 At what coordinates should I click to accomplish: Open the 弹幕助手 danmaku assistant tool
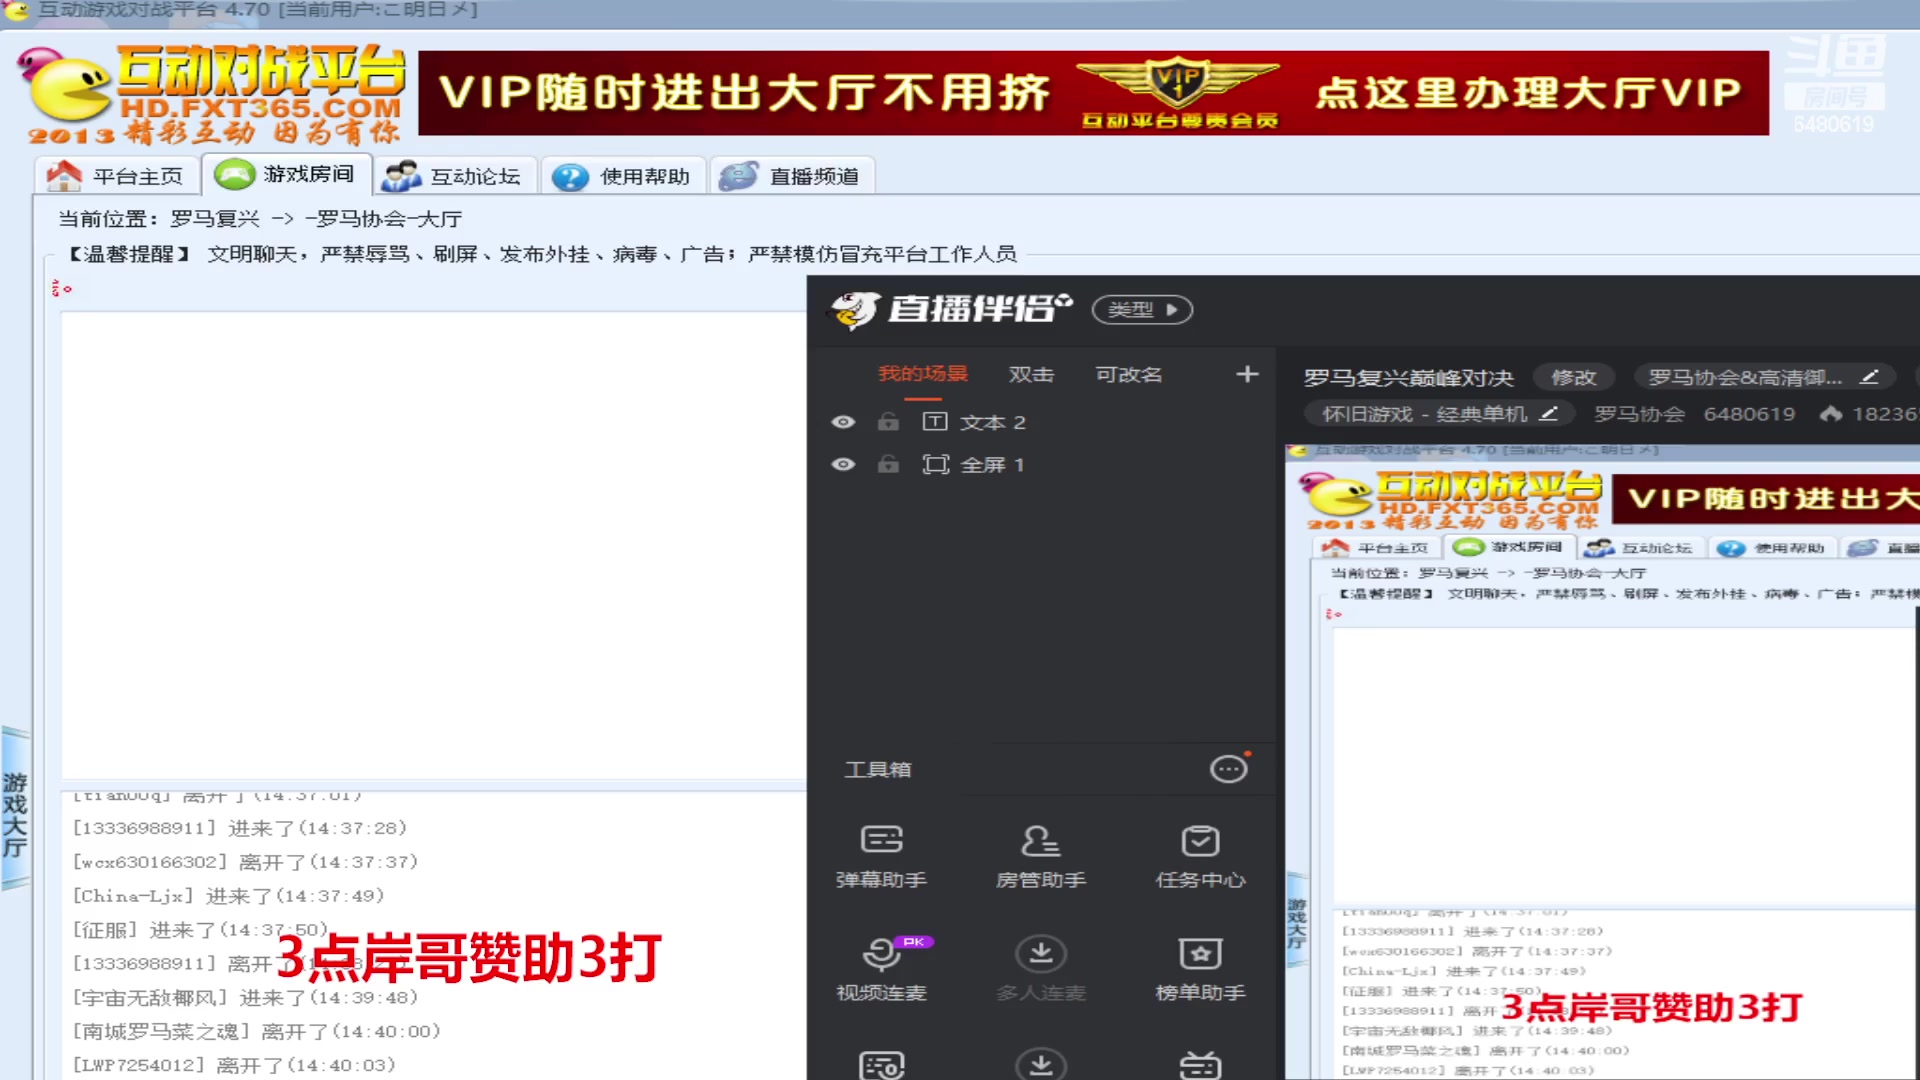click(881, 856)
